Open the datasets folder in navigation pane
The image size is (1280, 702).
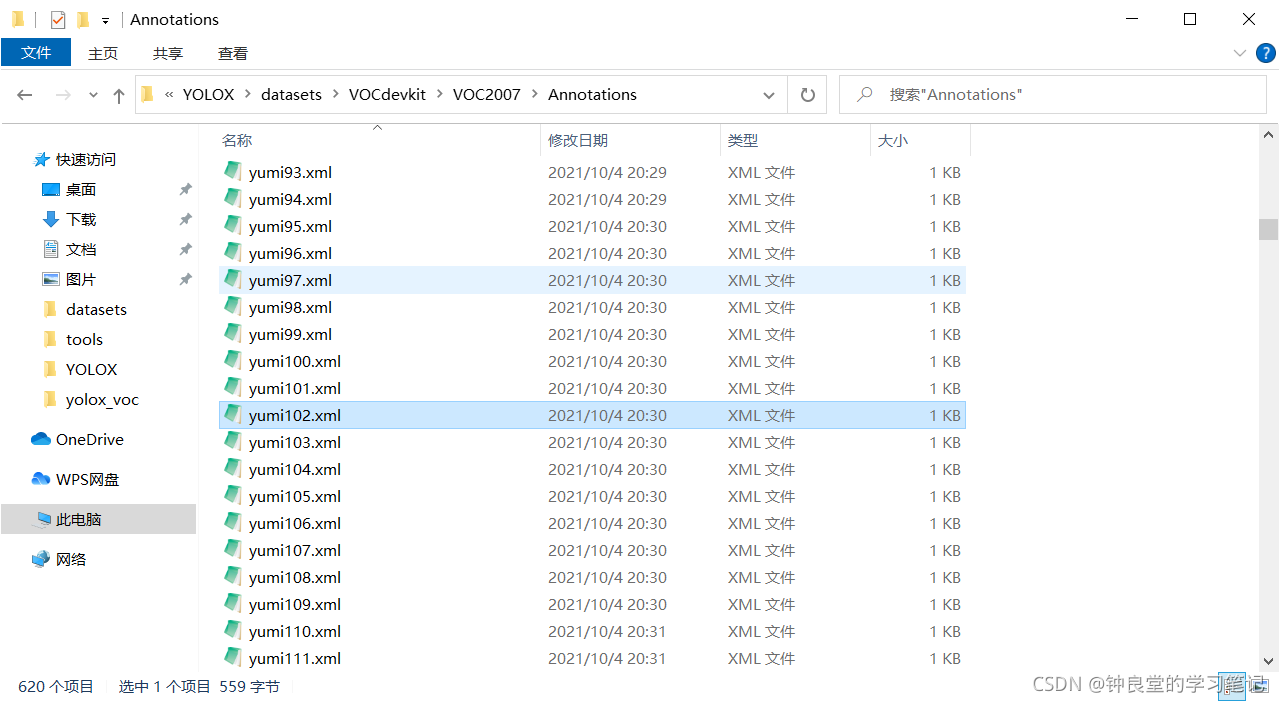point(96,309)
